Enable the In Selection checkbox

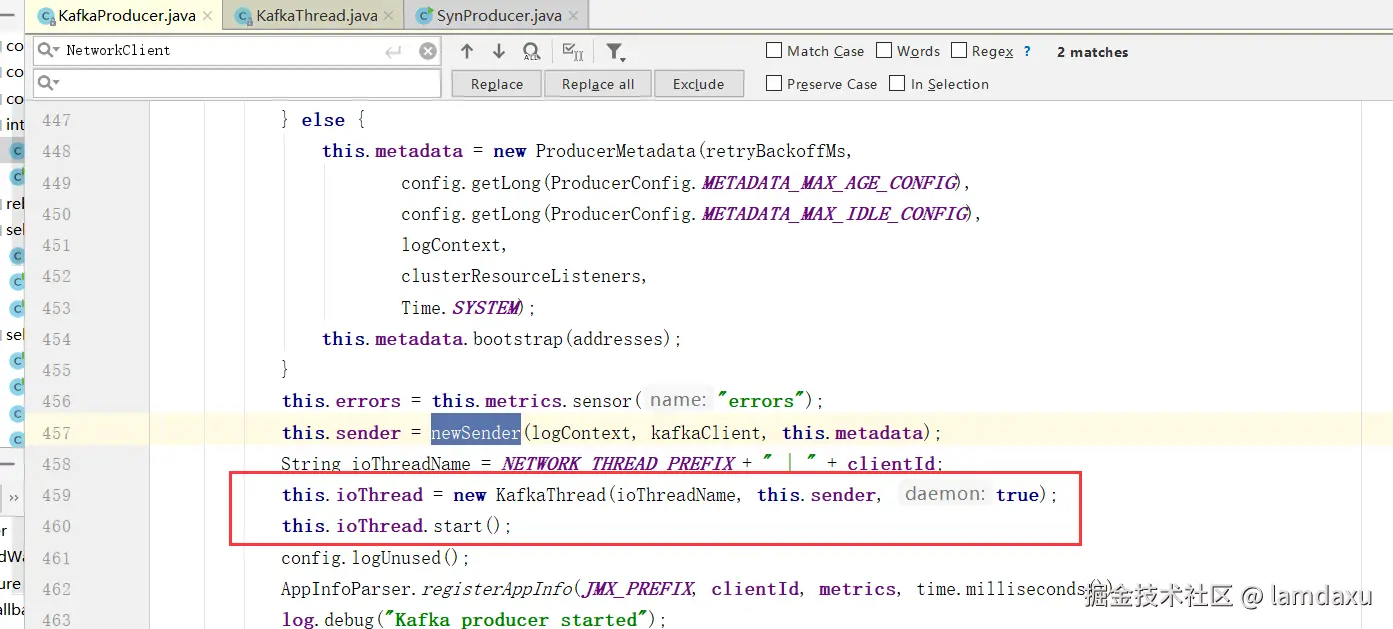[897, 83]
